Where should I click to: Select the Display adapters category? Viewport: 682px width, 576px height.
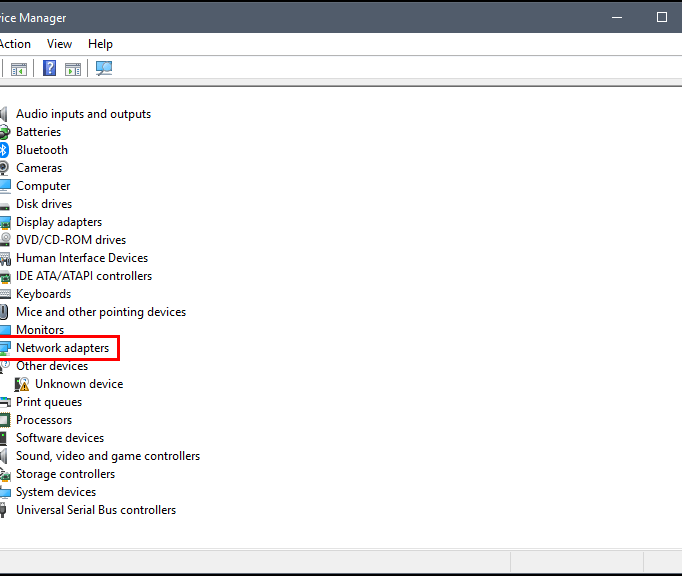point(59,222)
